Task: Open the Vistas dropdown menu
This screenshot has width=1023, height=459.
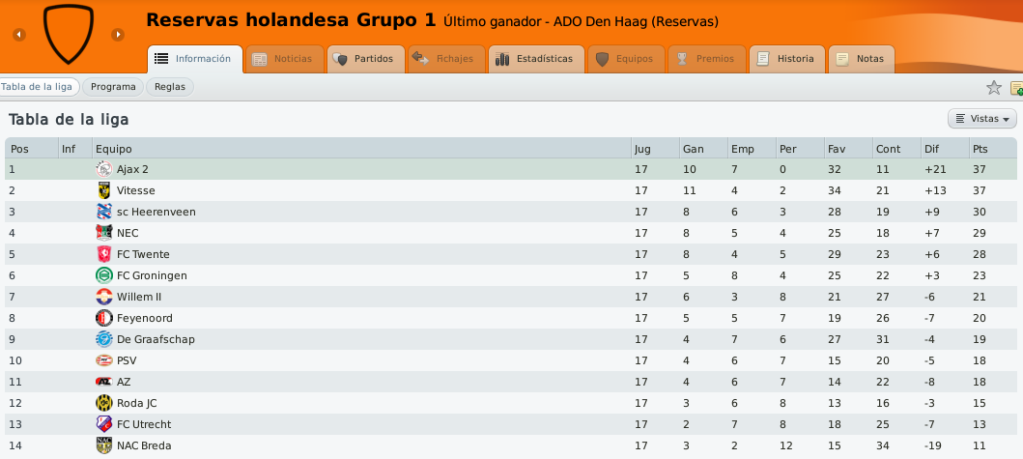Action: 982,119
